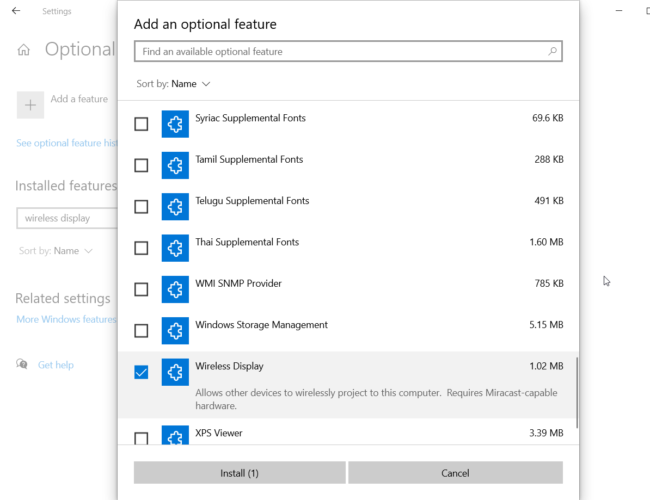Select the WMI SNMP Provider name
Image resolution: width=650 pixels, height=500 pixels.
[238, 284]
